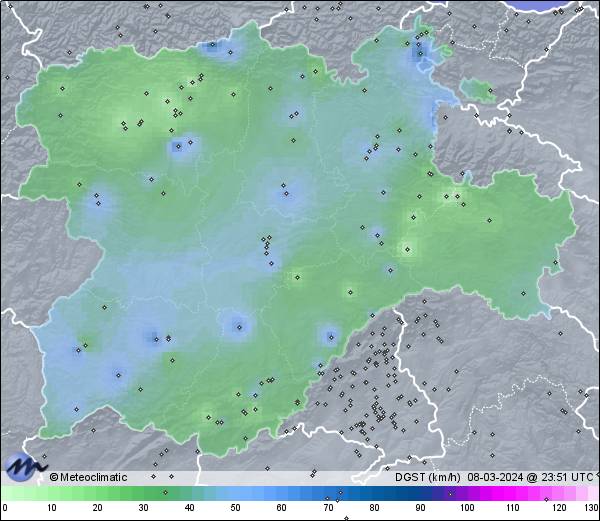Click the ©Meteoclimatic copyright text
The image size is (600, 521).
click(88, 477)
